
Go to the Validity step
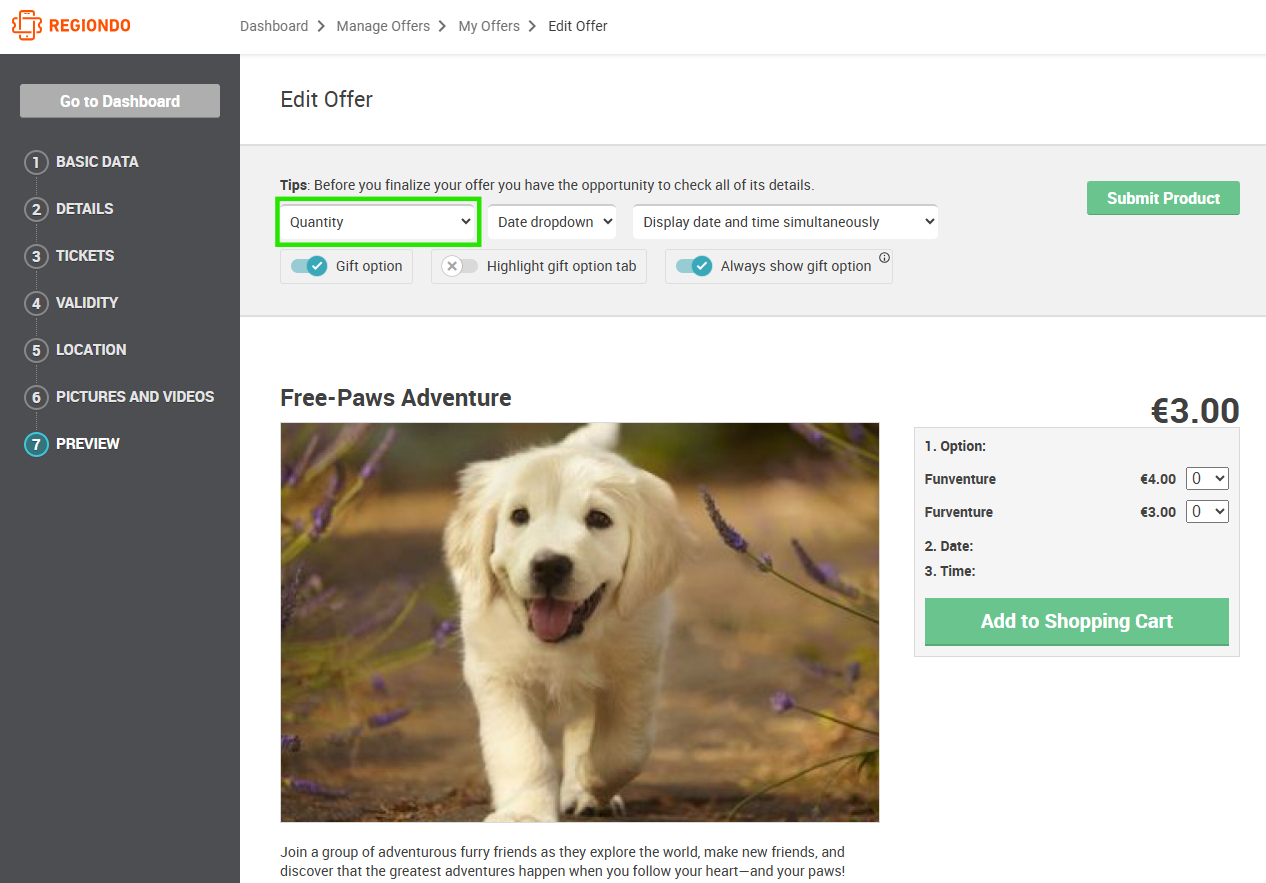[87, 303]
